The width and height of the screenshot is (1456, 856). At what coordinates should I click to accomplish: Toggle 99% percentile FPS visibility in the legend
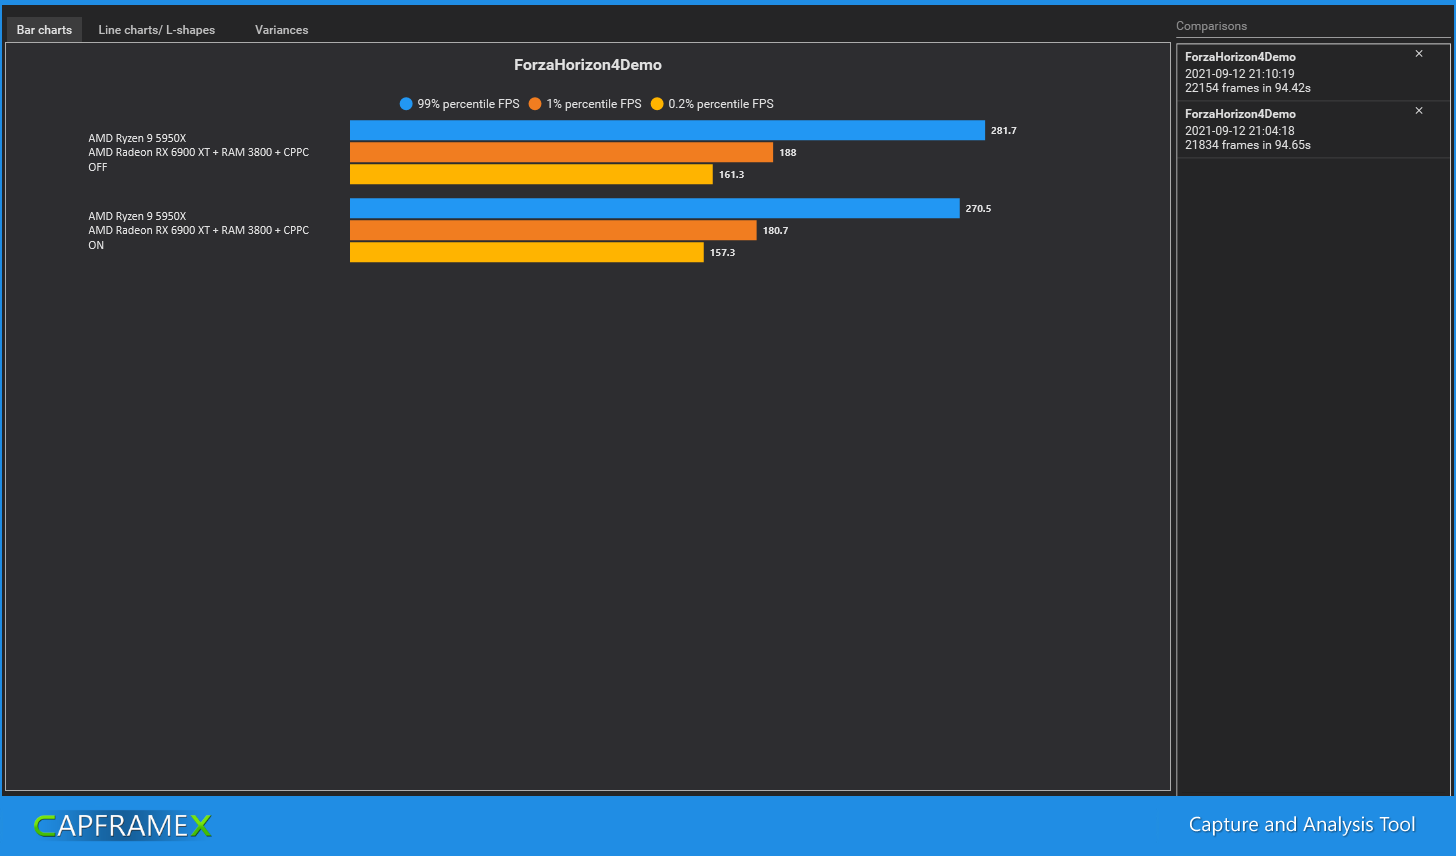(460, 103)
